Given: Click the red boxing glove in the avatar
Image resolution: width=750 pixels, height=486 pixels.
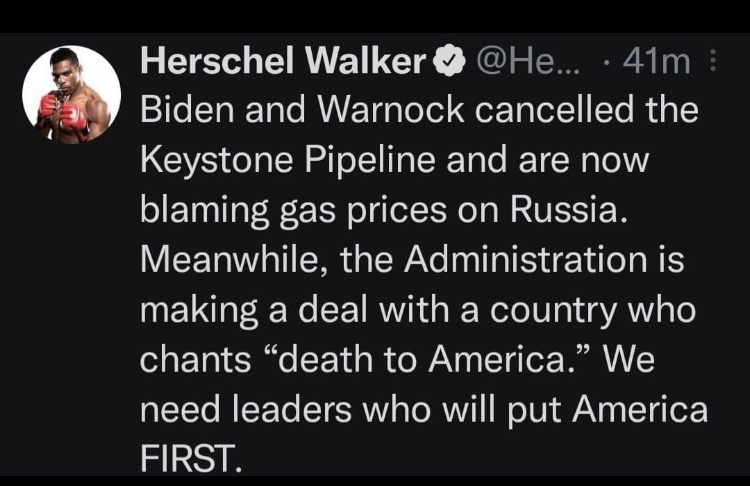Looking at the screenshot, I should (50, 108).
